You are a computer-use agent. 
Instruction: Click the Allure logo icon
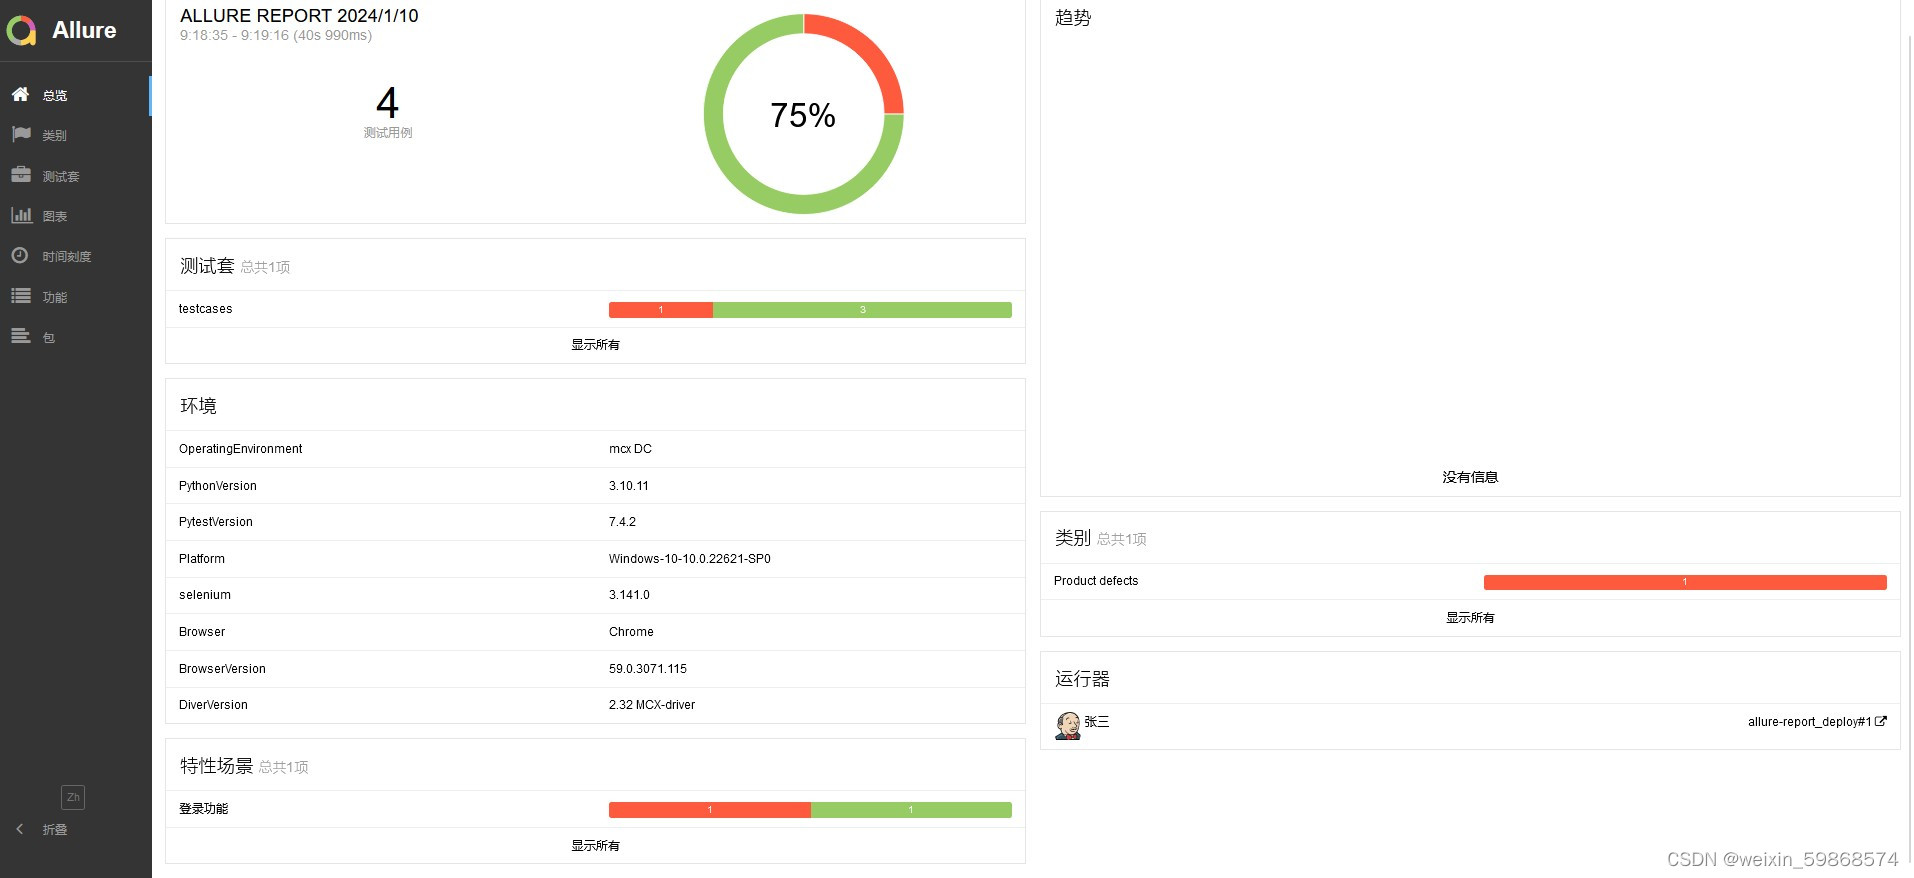(x=21, y=31)
